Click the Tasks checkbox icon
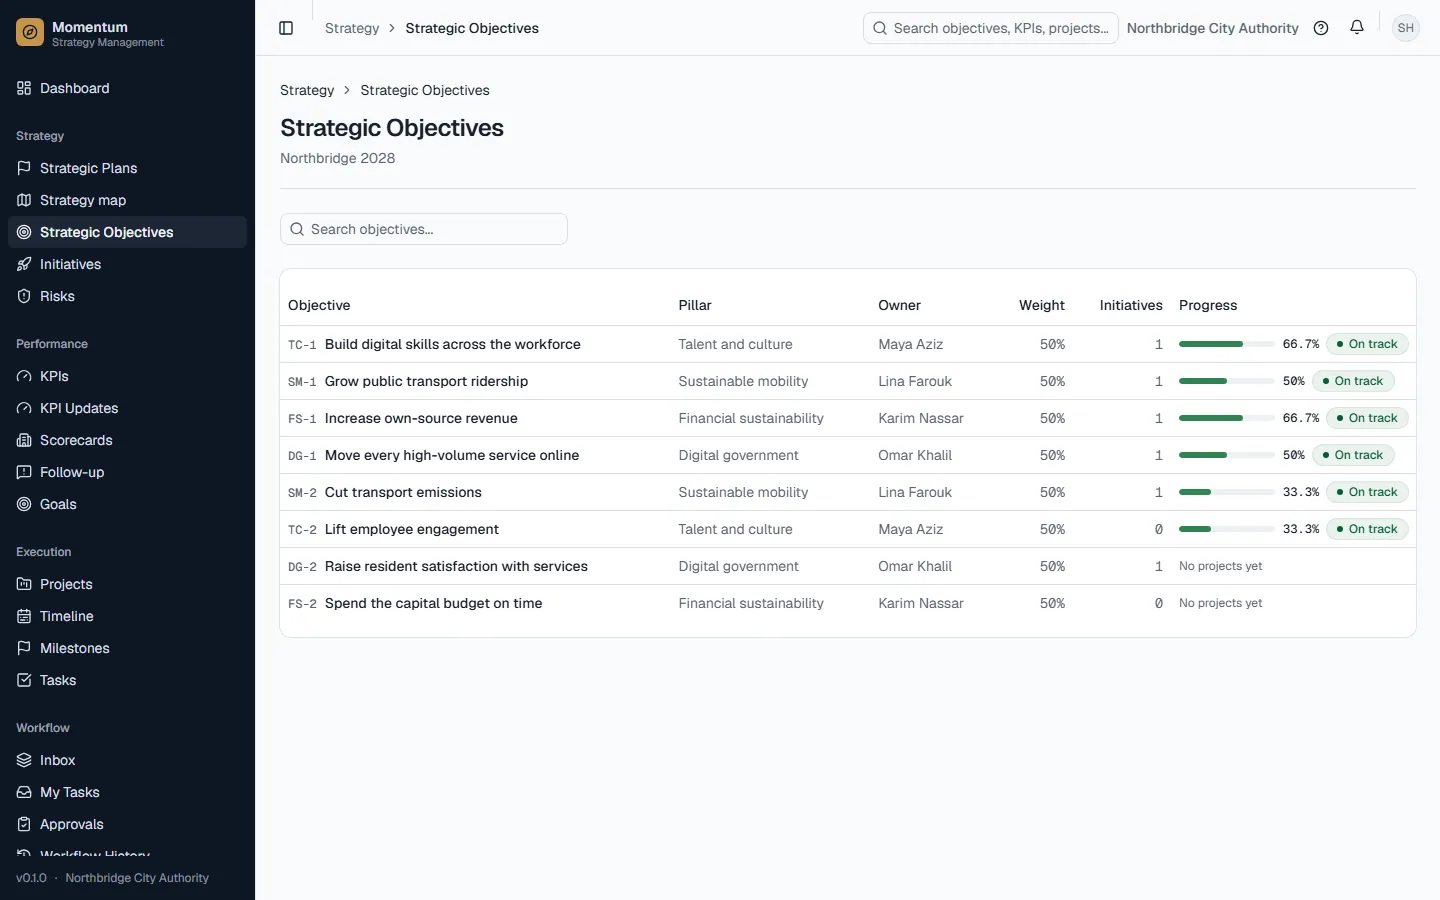Screen dimensions: 1440x900 [x=24, y=680]
